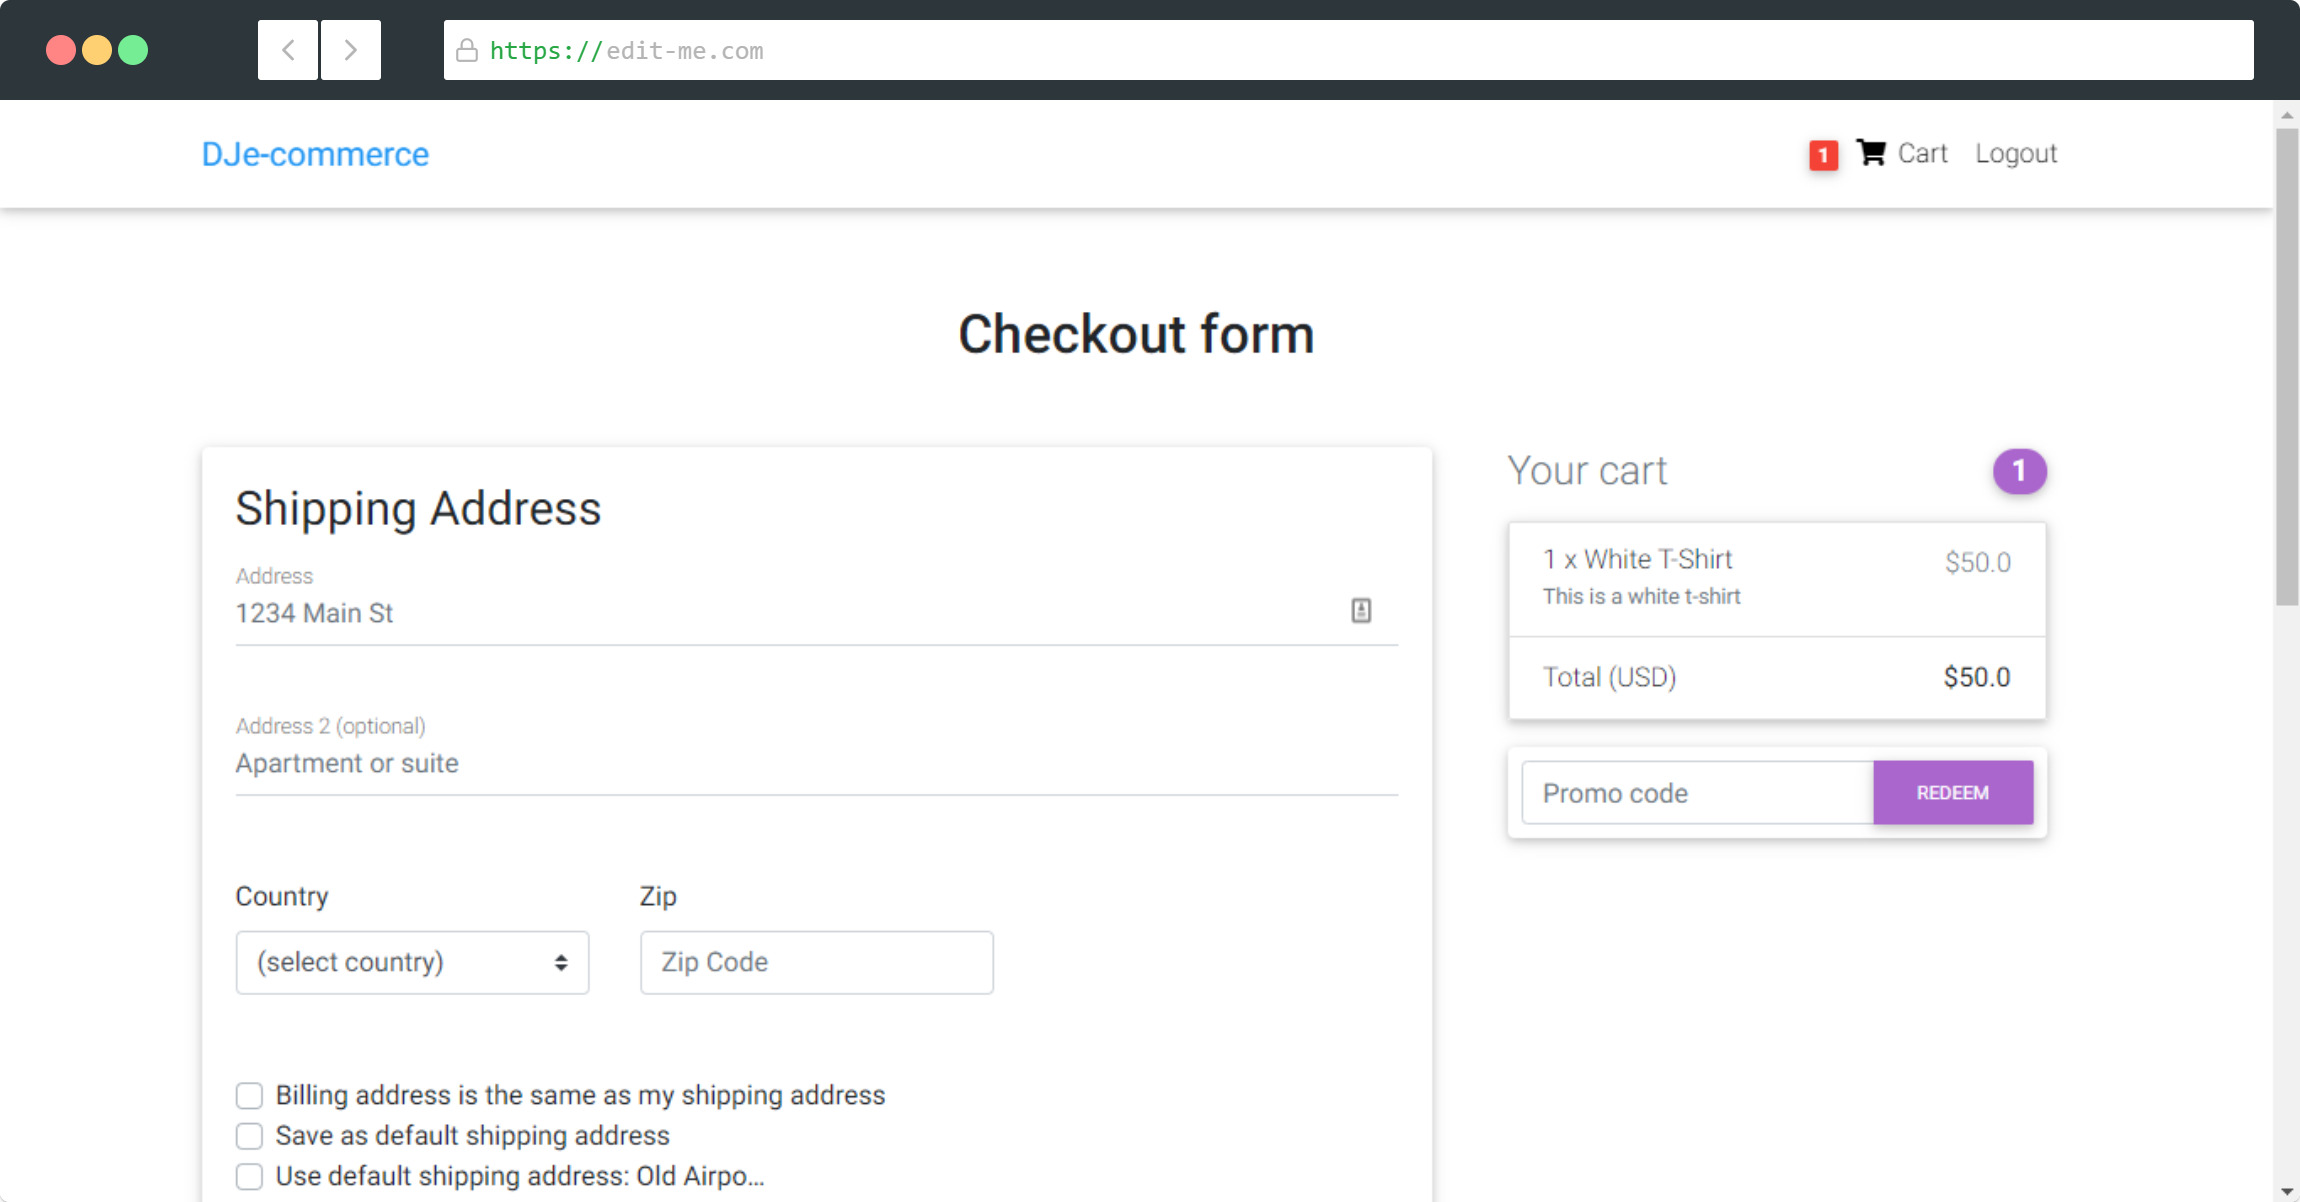The image size is (2300, 1202).
Task: Click the shopping cart icon
Action: [x=1871, y=153]
